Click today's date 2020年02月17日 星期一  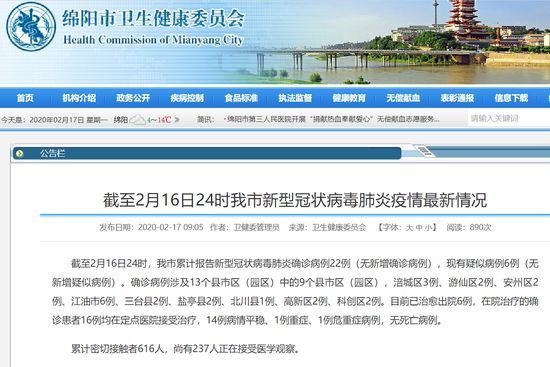[68, 120]
